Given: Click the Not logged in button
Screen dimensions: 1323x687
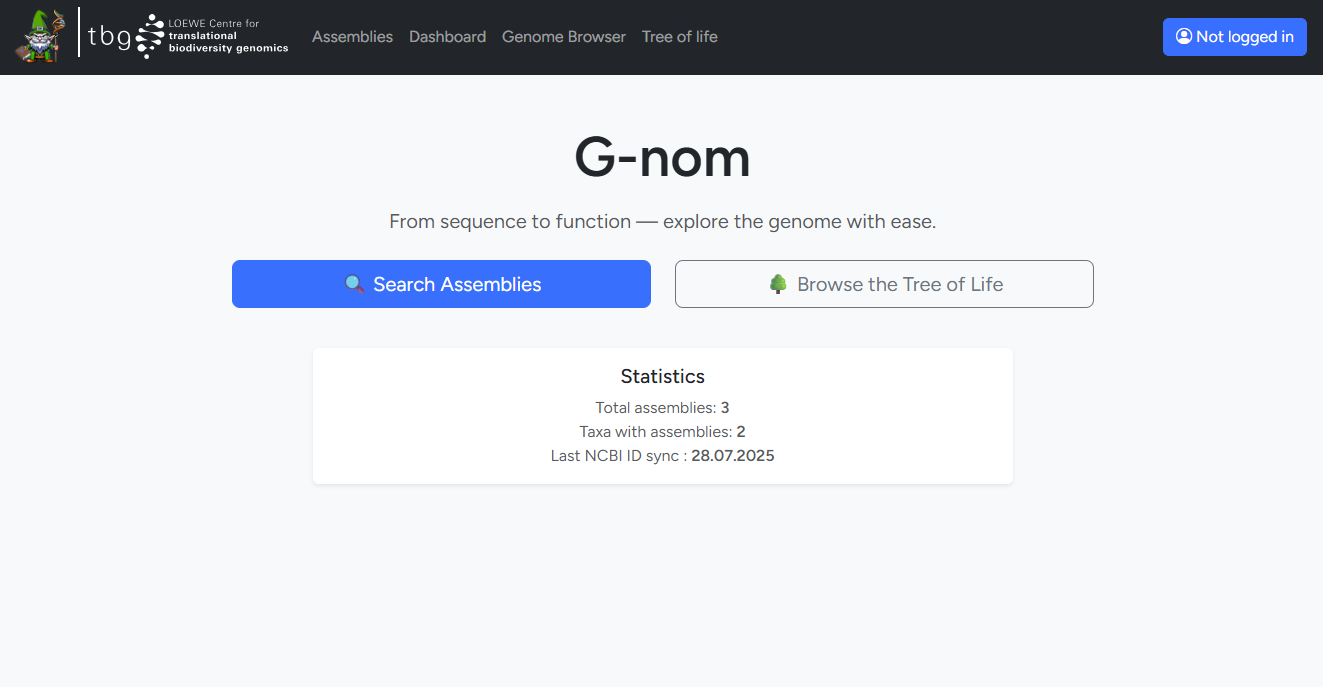Looking at the screenshot, I should 1234,36.
